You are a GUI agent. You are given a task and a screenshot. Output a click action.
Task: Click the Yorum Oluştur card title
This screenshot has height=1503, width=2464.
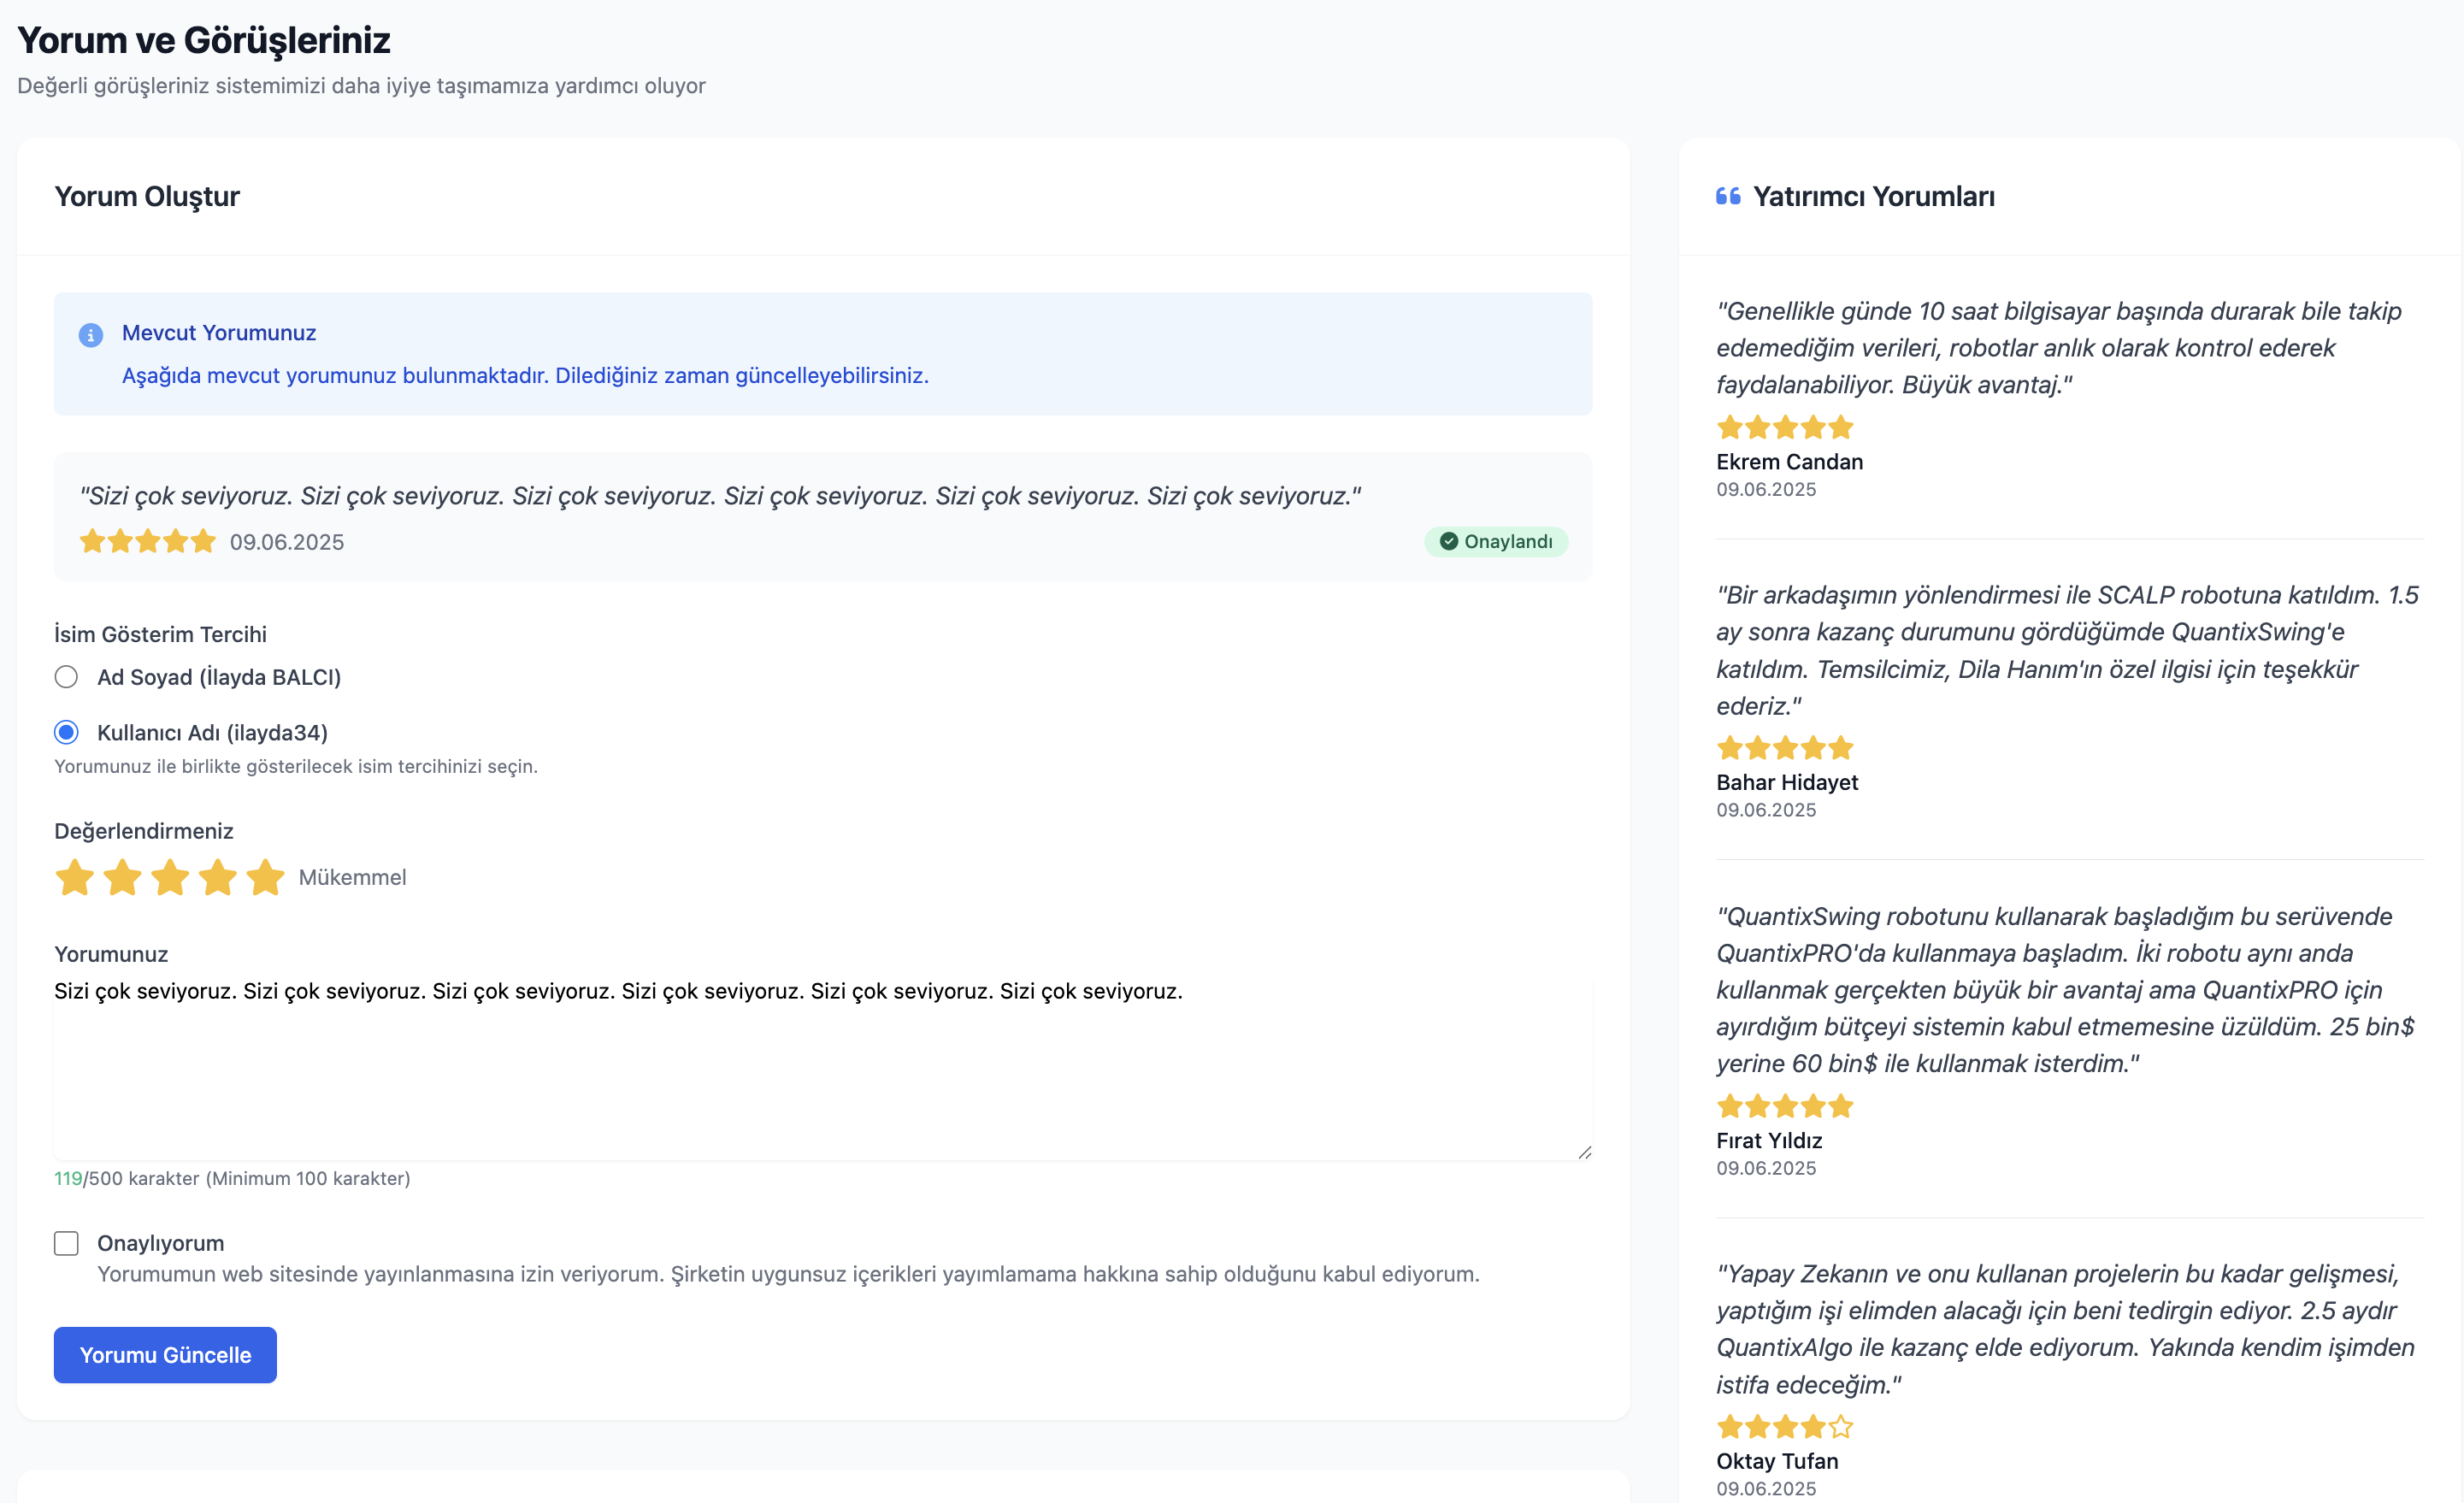pos(147,196)
